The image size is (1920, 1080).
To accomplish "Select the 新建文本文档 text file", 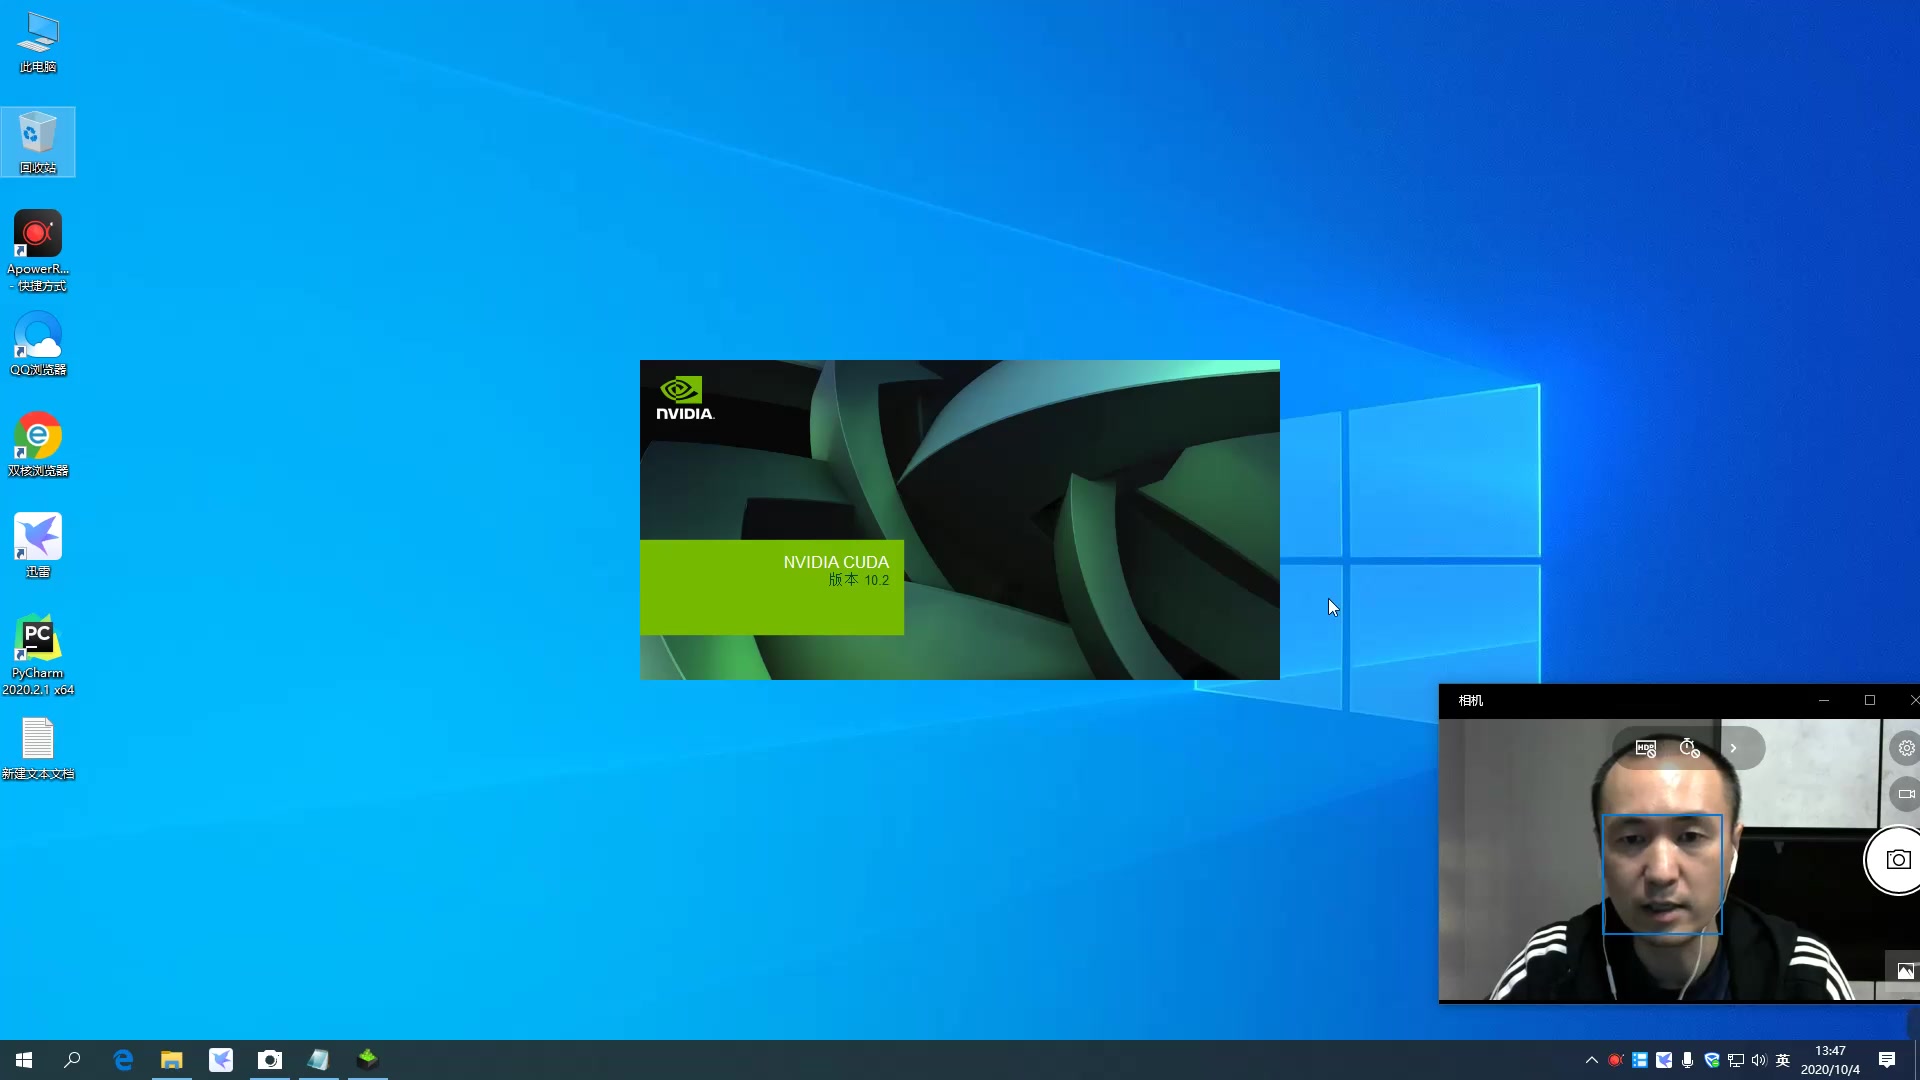I will 38,749.
